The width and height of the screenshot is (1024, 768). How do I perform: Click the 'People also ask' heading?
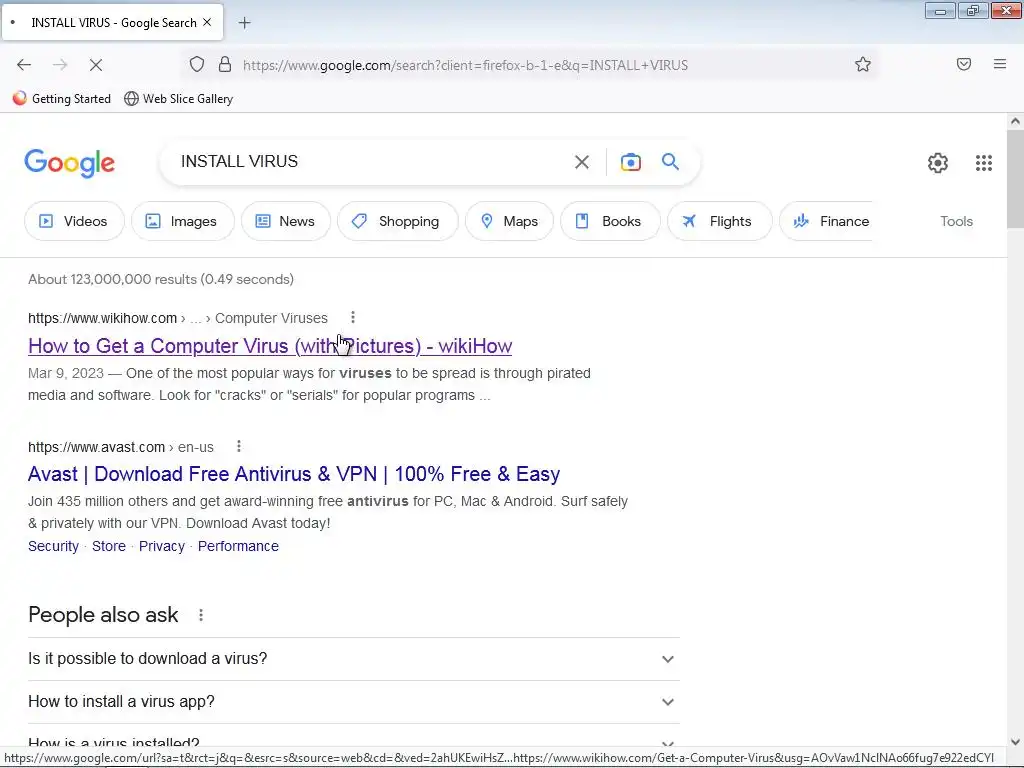pos(103,615)
